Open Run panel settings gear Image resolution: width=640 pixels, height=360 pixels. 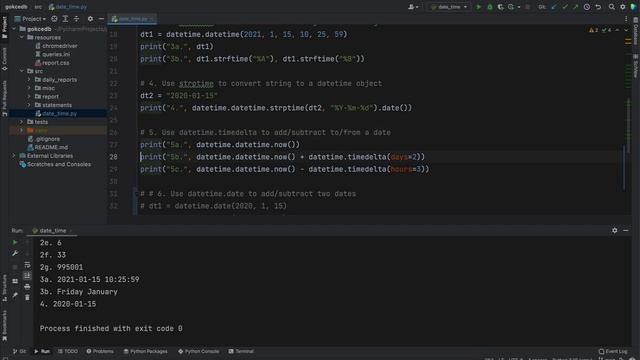pos(614,231)
